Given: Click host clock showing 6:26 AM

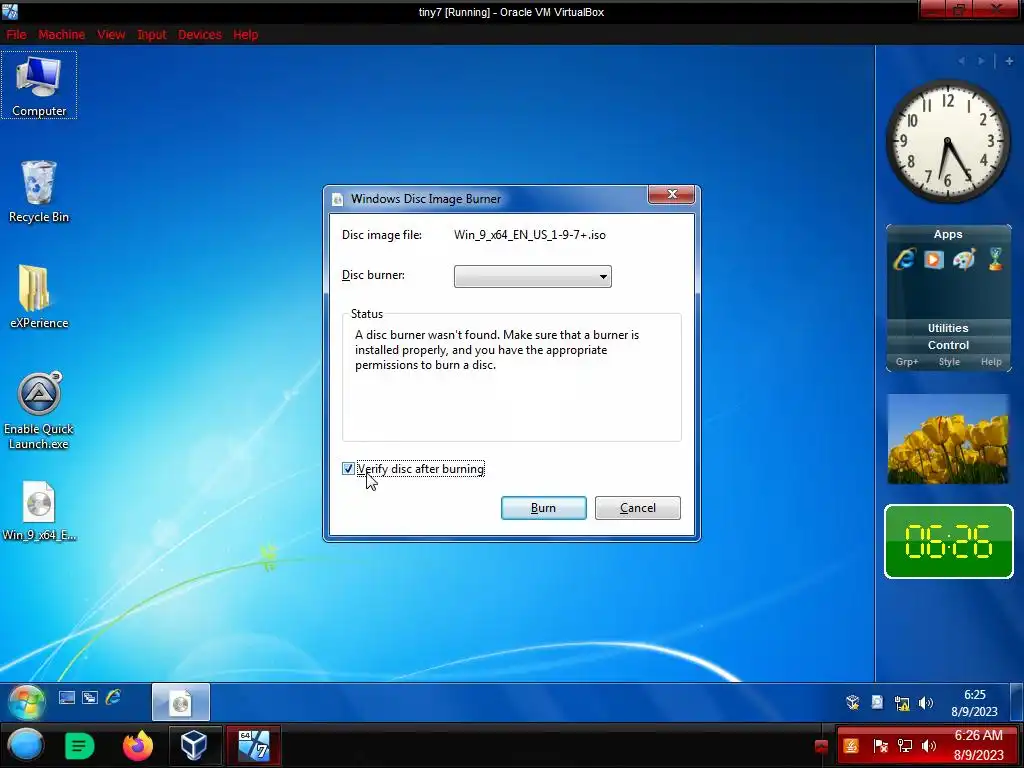Looking at the screenshot, I should point(978,745).
